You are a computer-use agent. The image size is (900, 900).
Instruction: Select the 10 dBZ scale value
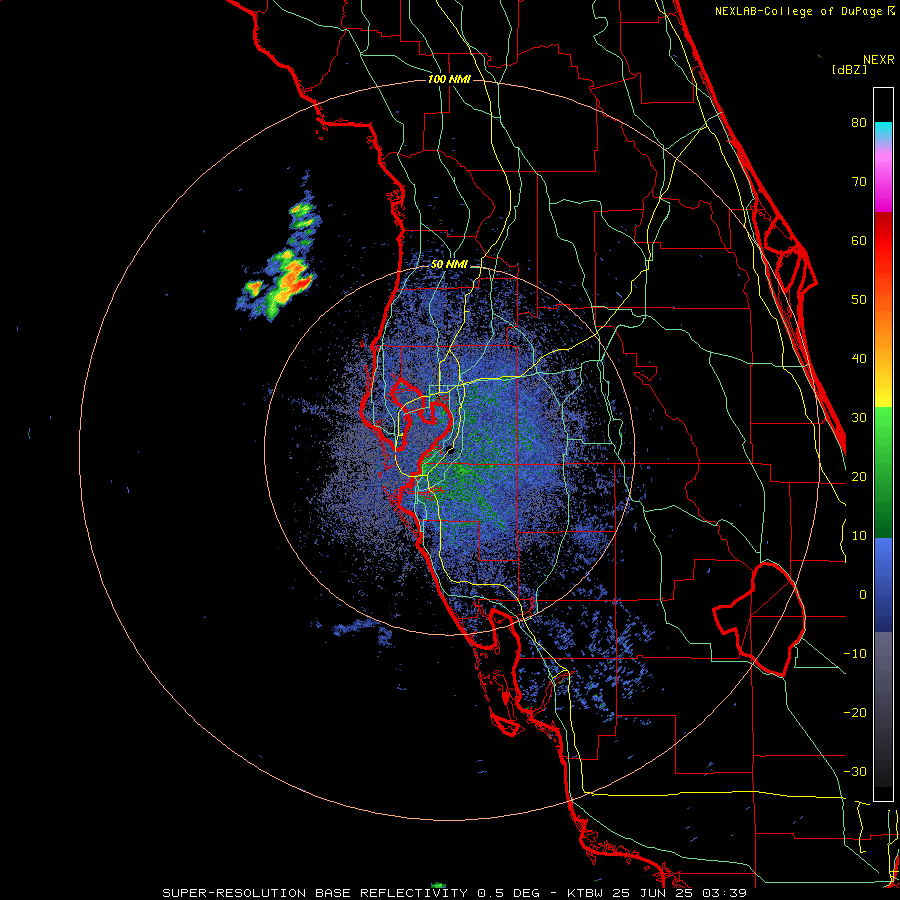(x=858, y=536)
